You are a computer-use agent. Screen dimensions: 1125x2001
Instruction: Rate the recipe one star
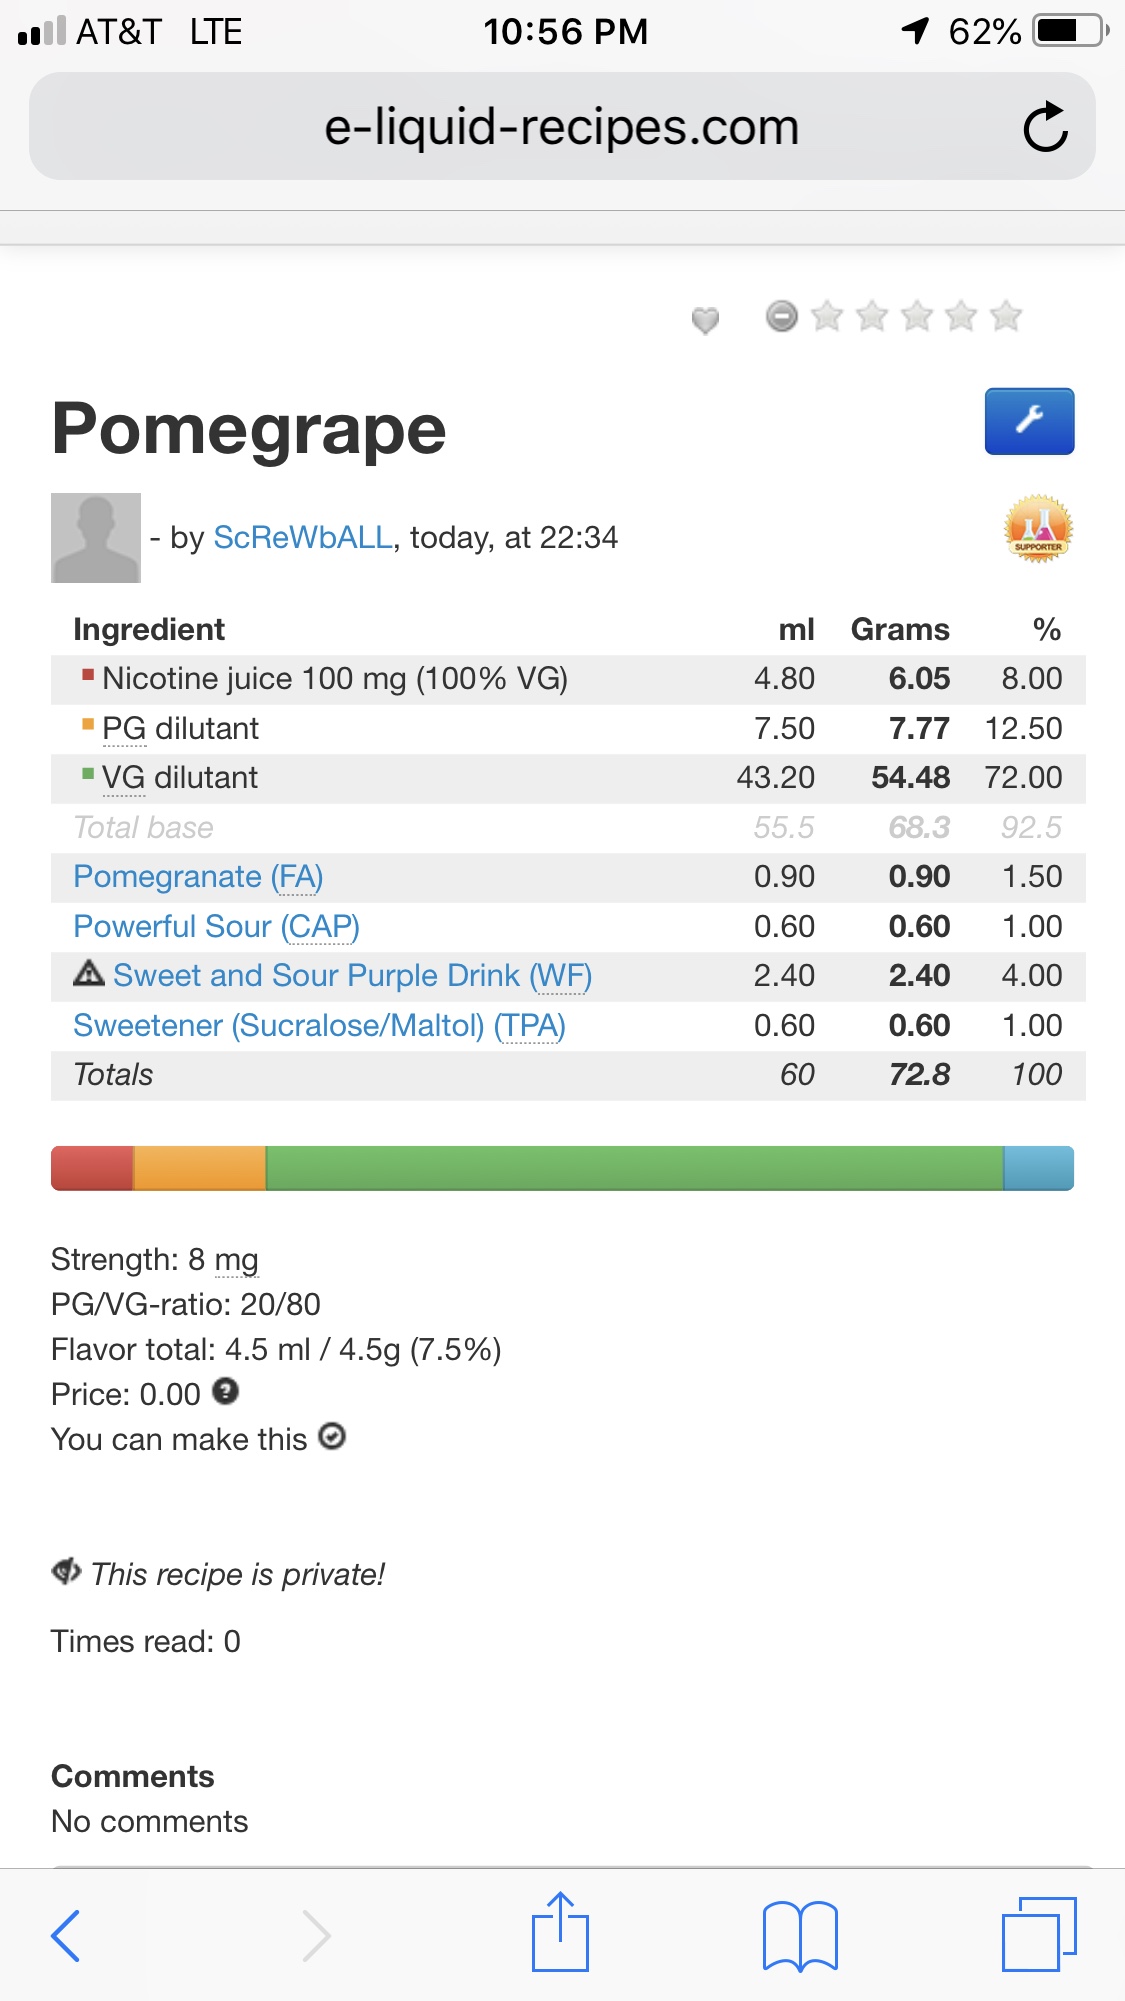pyautogui.click(x=827, y=316)
